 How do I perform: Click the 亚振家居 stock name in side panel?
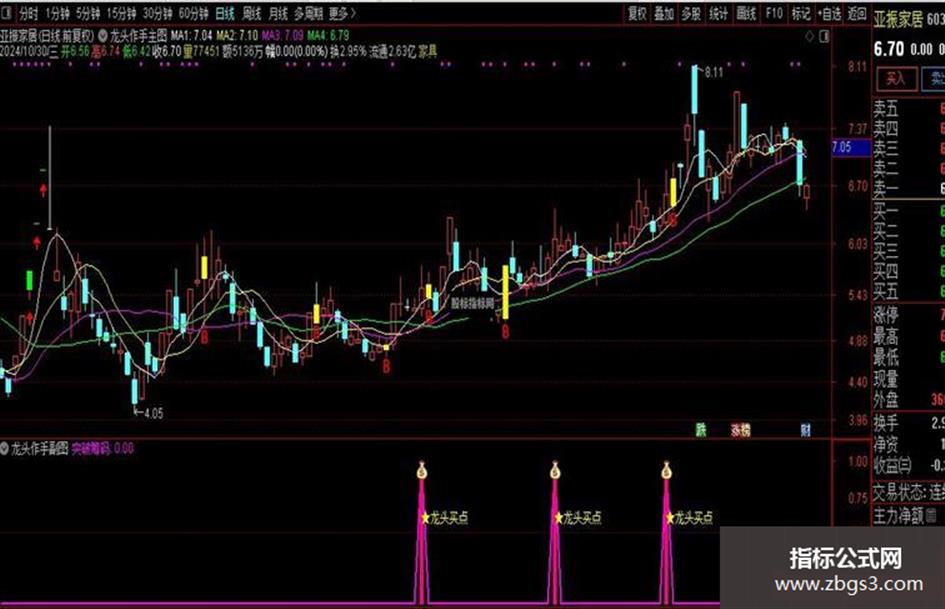click(x=899, y=19)
